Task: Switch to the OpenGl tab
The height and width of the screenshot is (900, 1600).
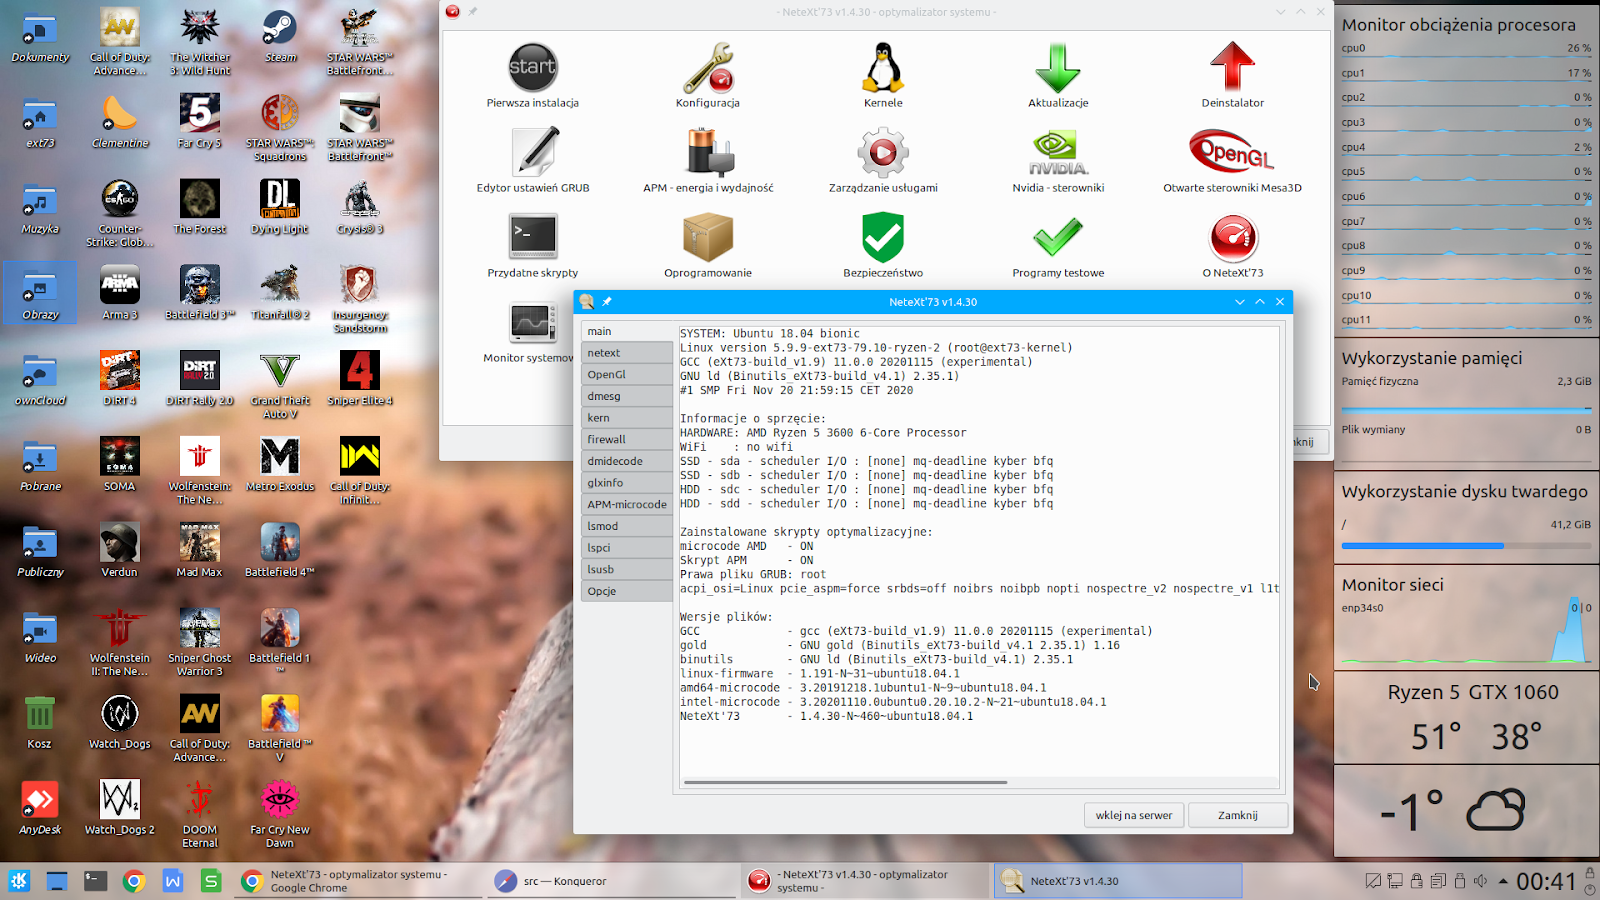Action: [627, 374]
